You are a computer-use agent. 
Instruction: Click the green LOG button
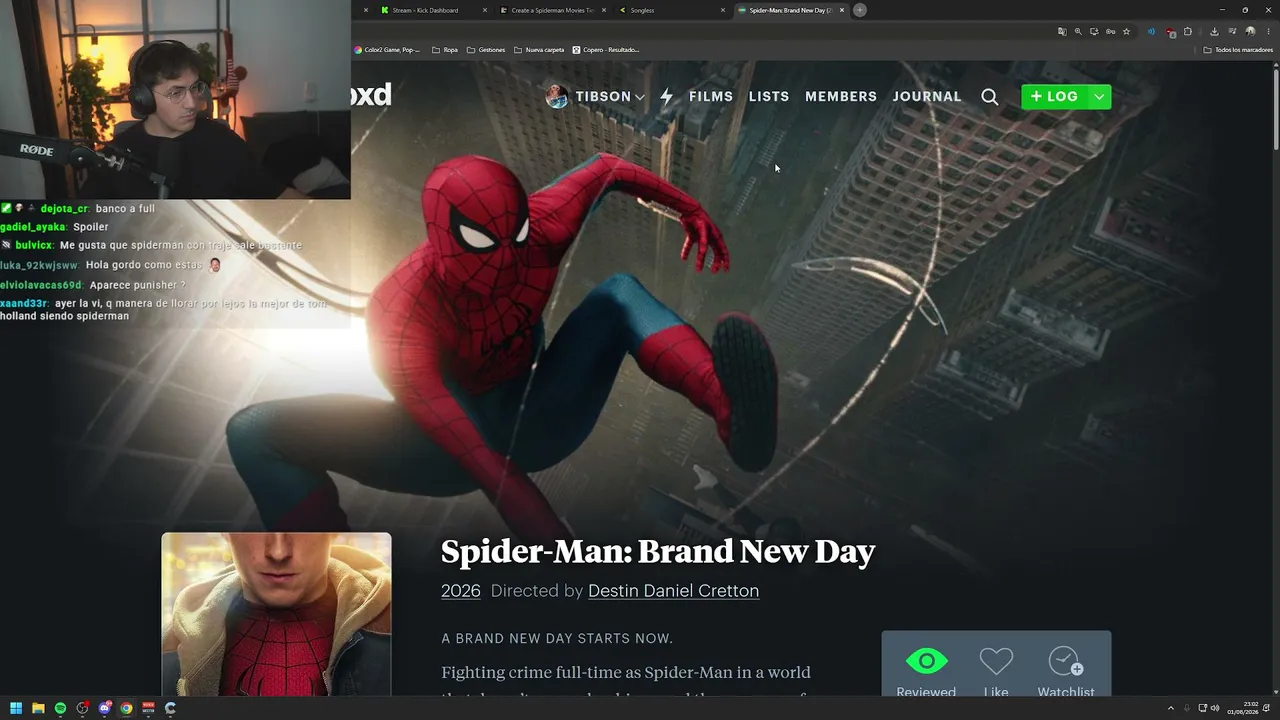pos(1054,97)
